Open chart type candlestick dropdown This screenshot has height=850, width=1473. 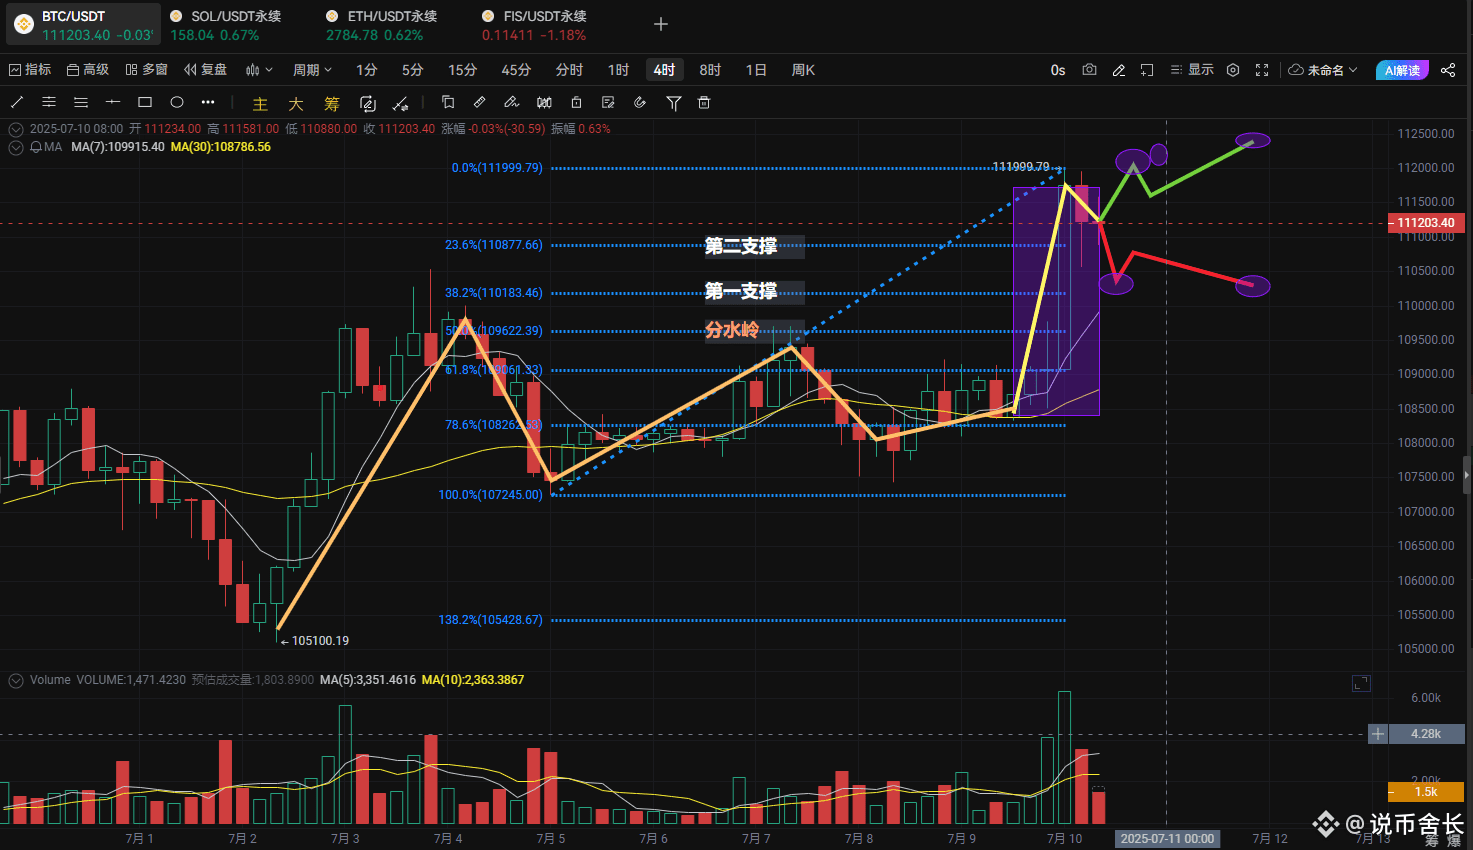259,70
